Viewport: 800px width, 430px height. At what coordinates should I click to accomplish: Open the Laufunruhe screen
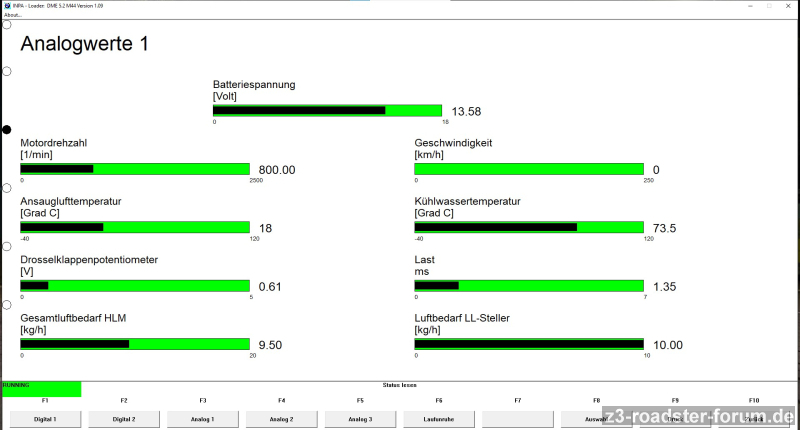pos(439,420)
